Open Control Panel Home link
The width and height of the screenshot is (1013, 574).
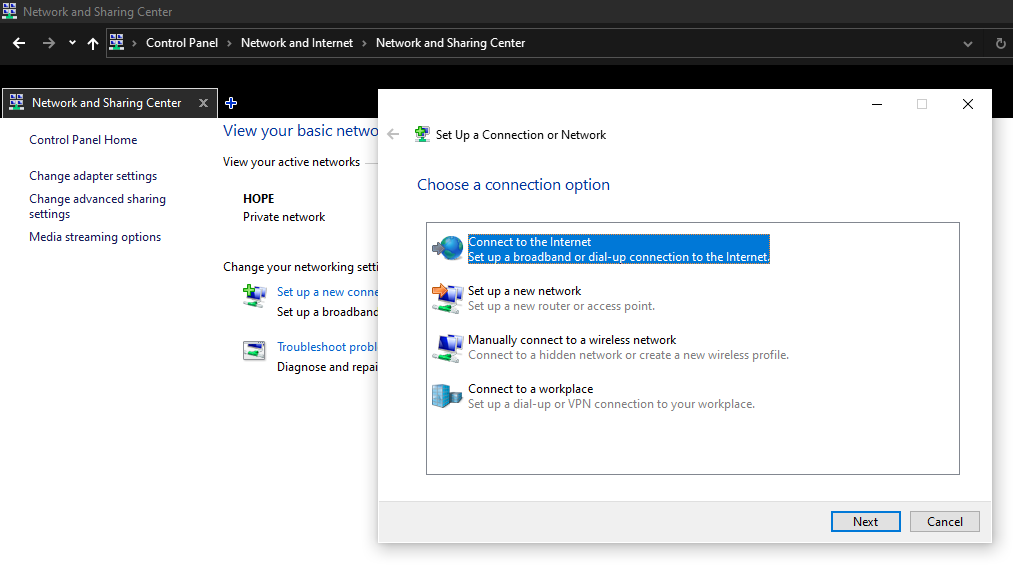[83, 140]
